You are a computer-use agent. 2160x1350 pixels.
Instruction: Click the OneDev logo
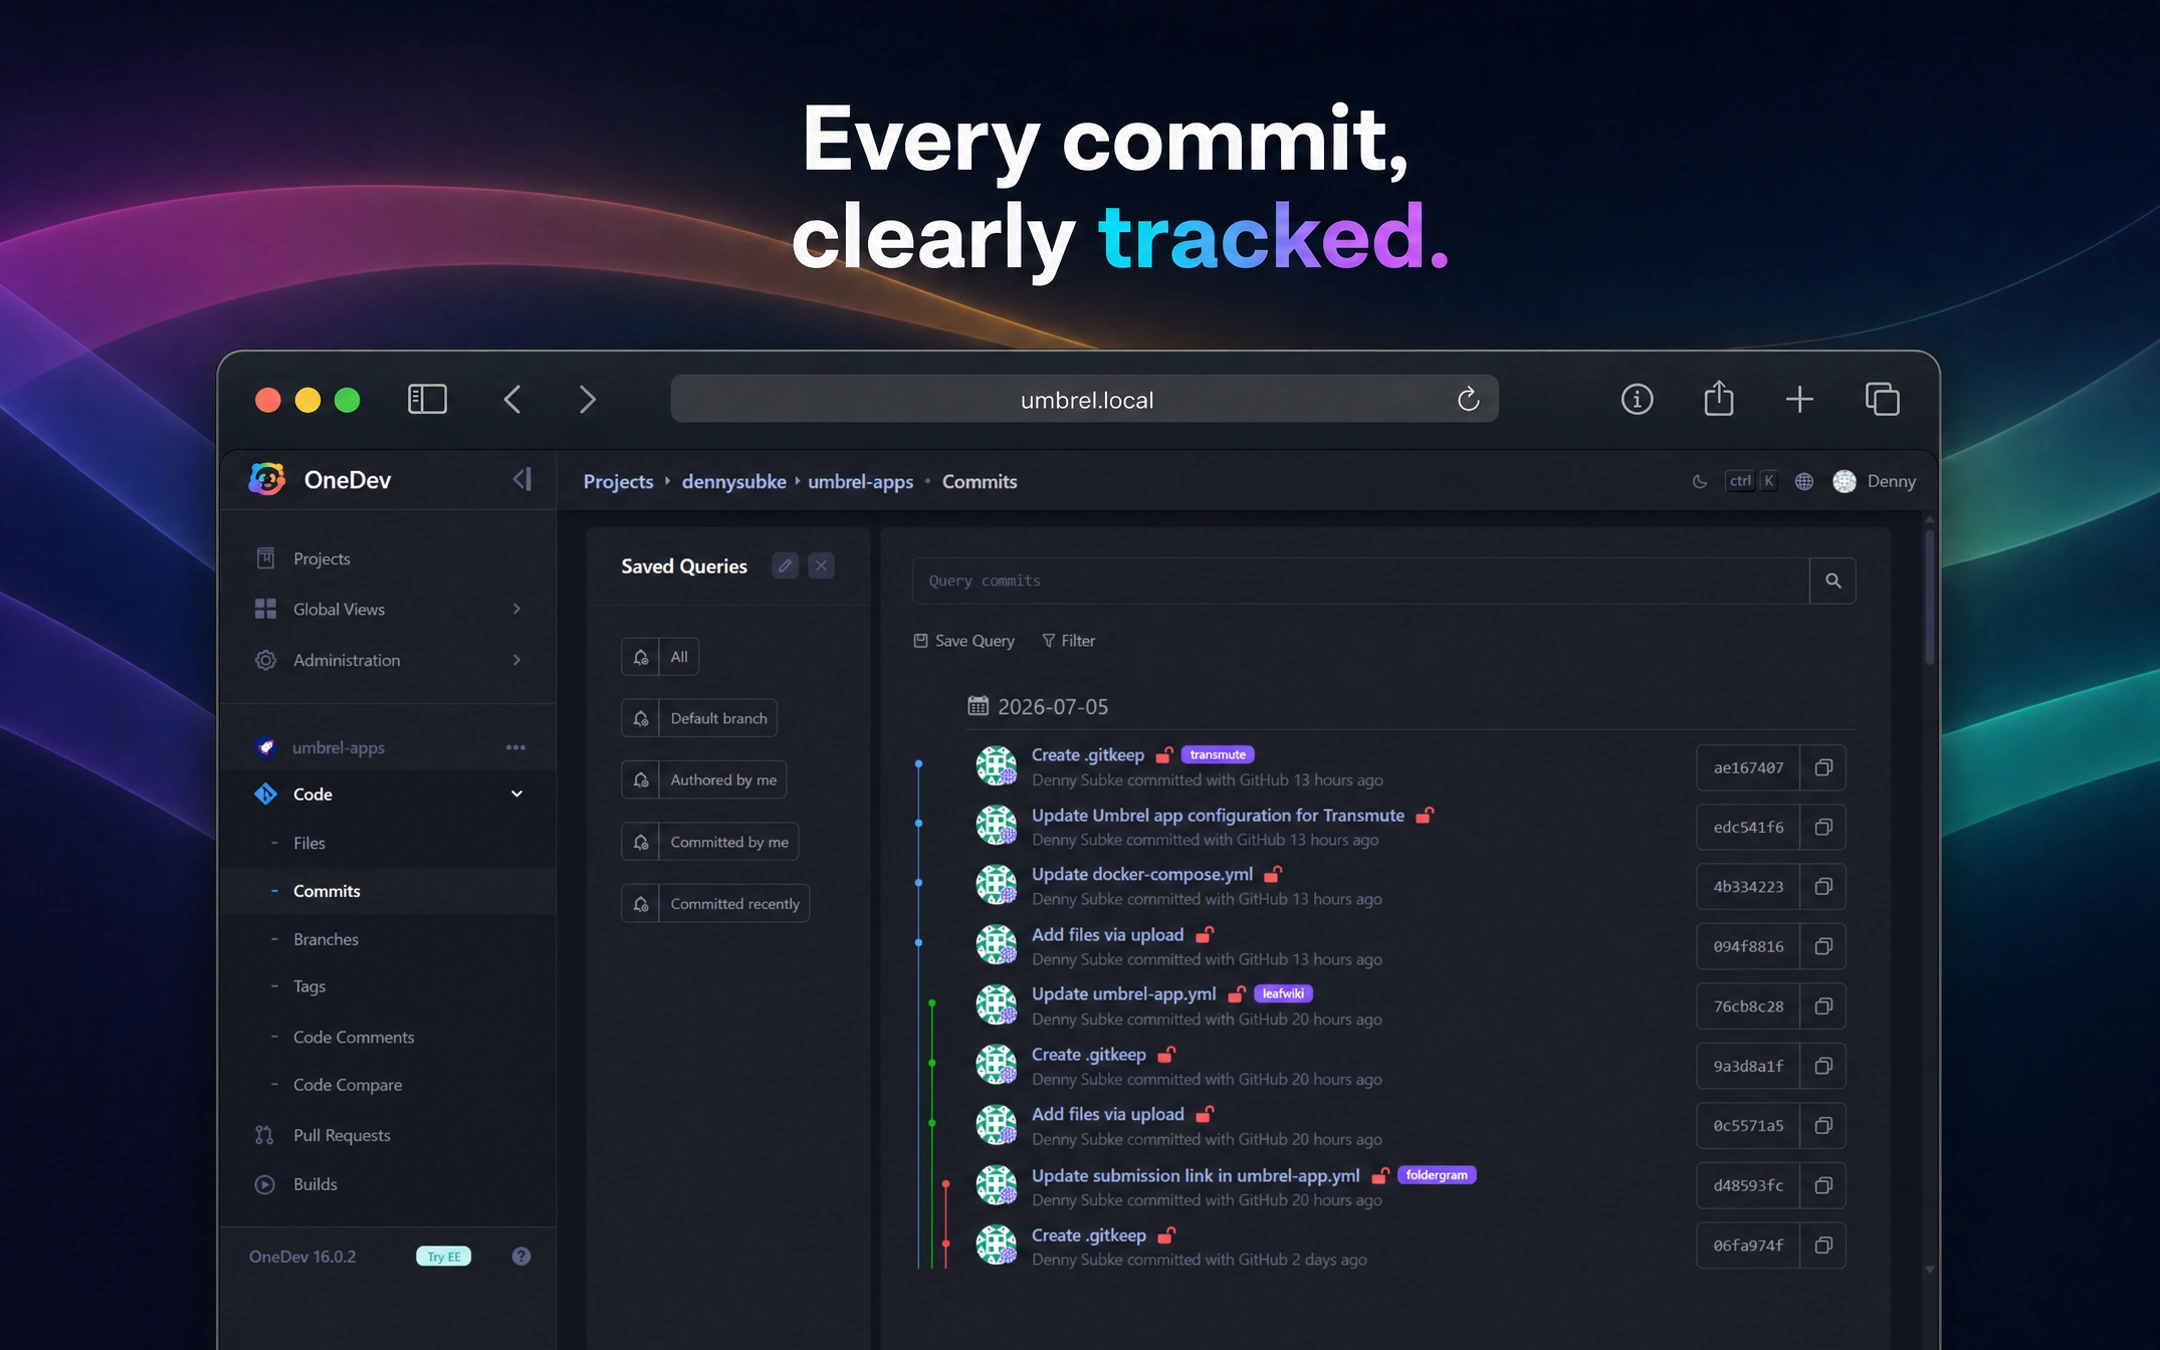267,479
